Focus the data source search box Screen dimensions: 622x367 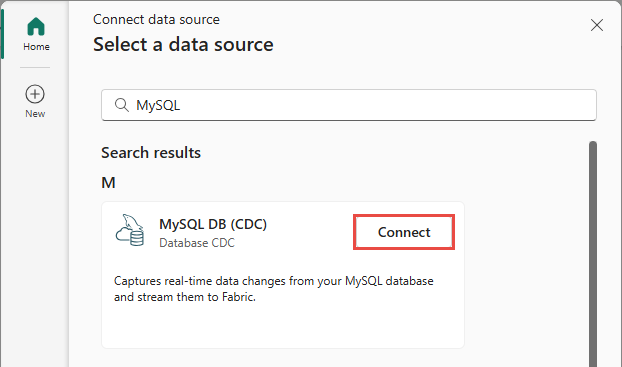(x=349, y=105)
